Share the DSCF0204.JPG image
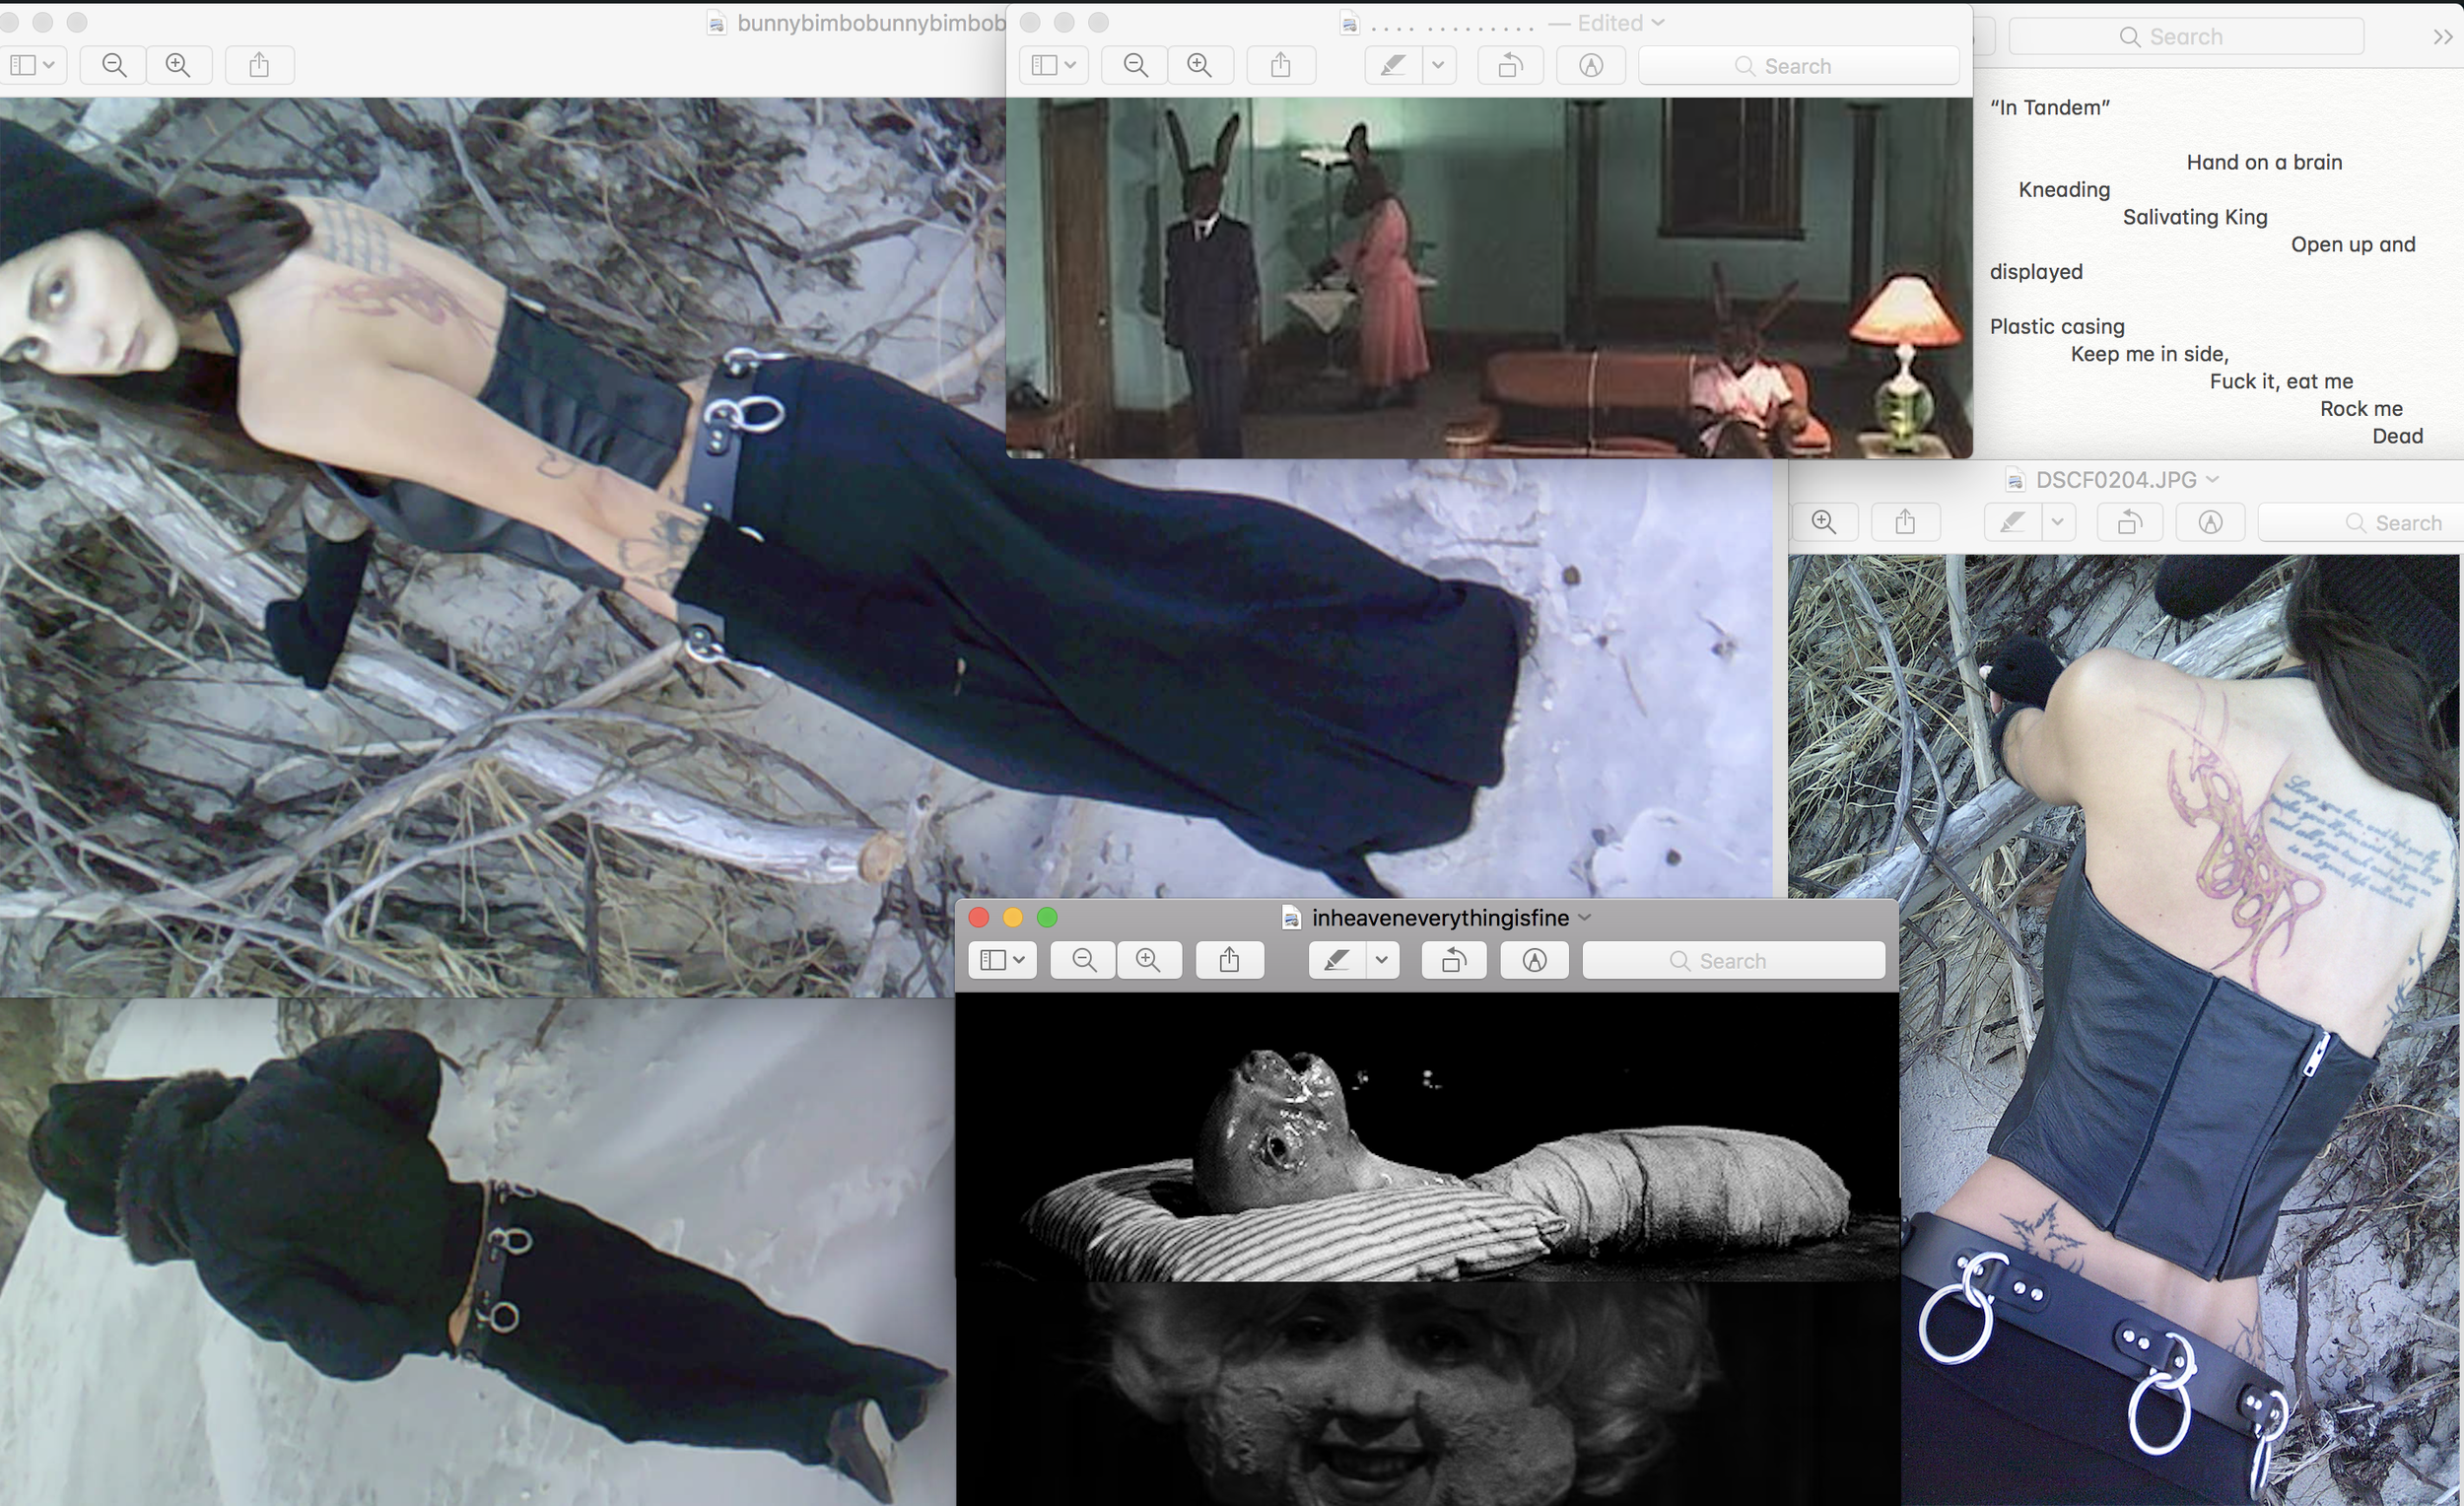The image size is (2464, 1506). [x=1904, y=521]
